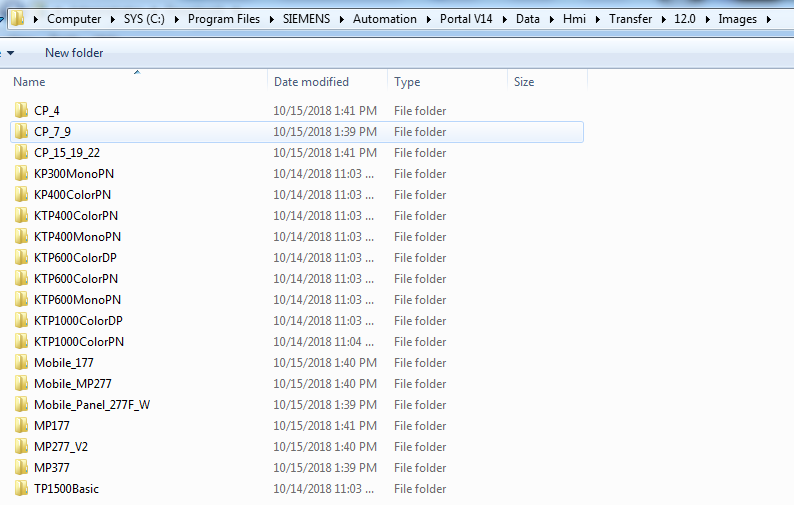Click the CP_4 folder icon
Screen dimensions: 794x505
[21, 110]
